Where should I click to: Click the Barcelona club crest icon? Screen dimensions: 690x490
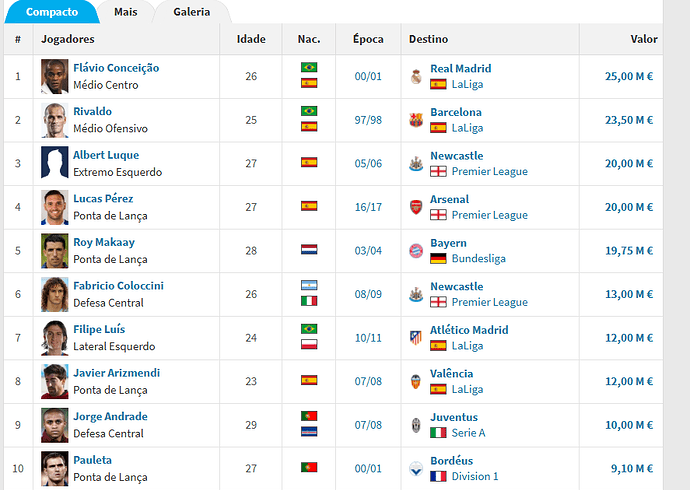[416, 120]
